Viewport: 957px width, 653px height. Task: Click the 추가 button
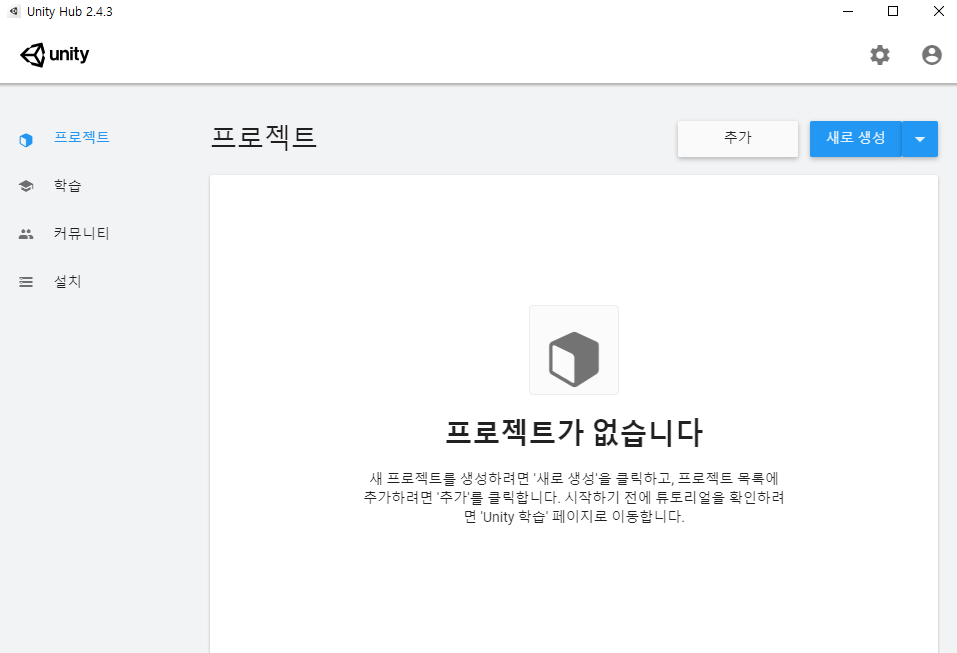[x=738, y=139]
